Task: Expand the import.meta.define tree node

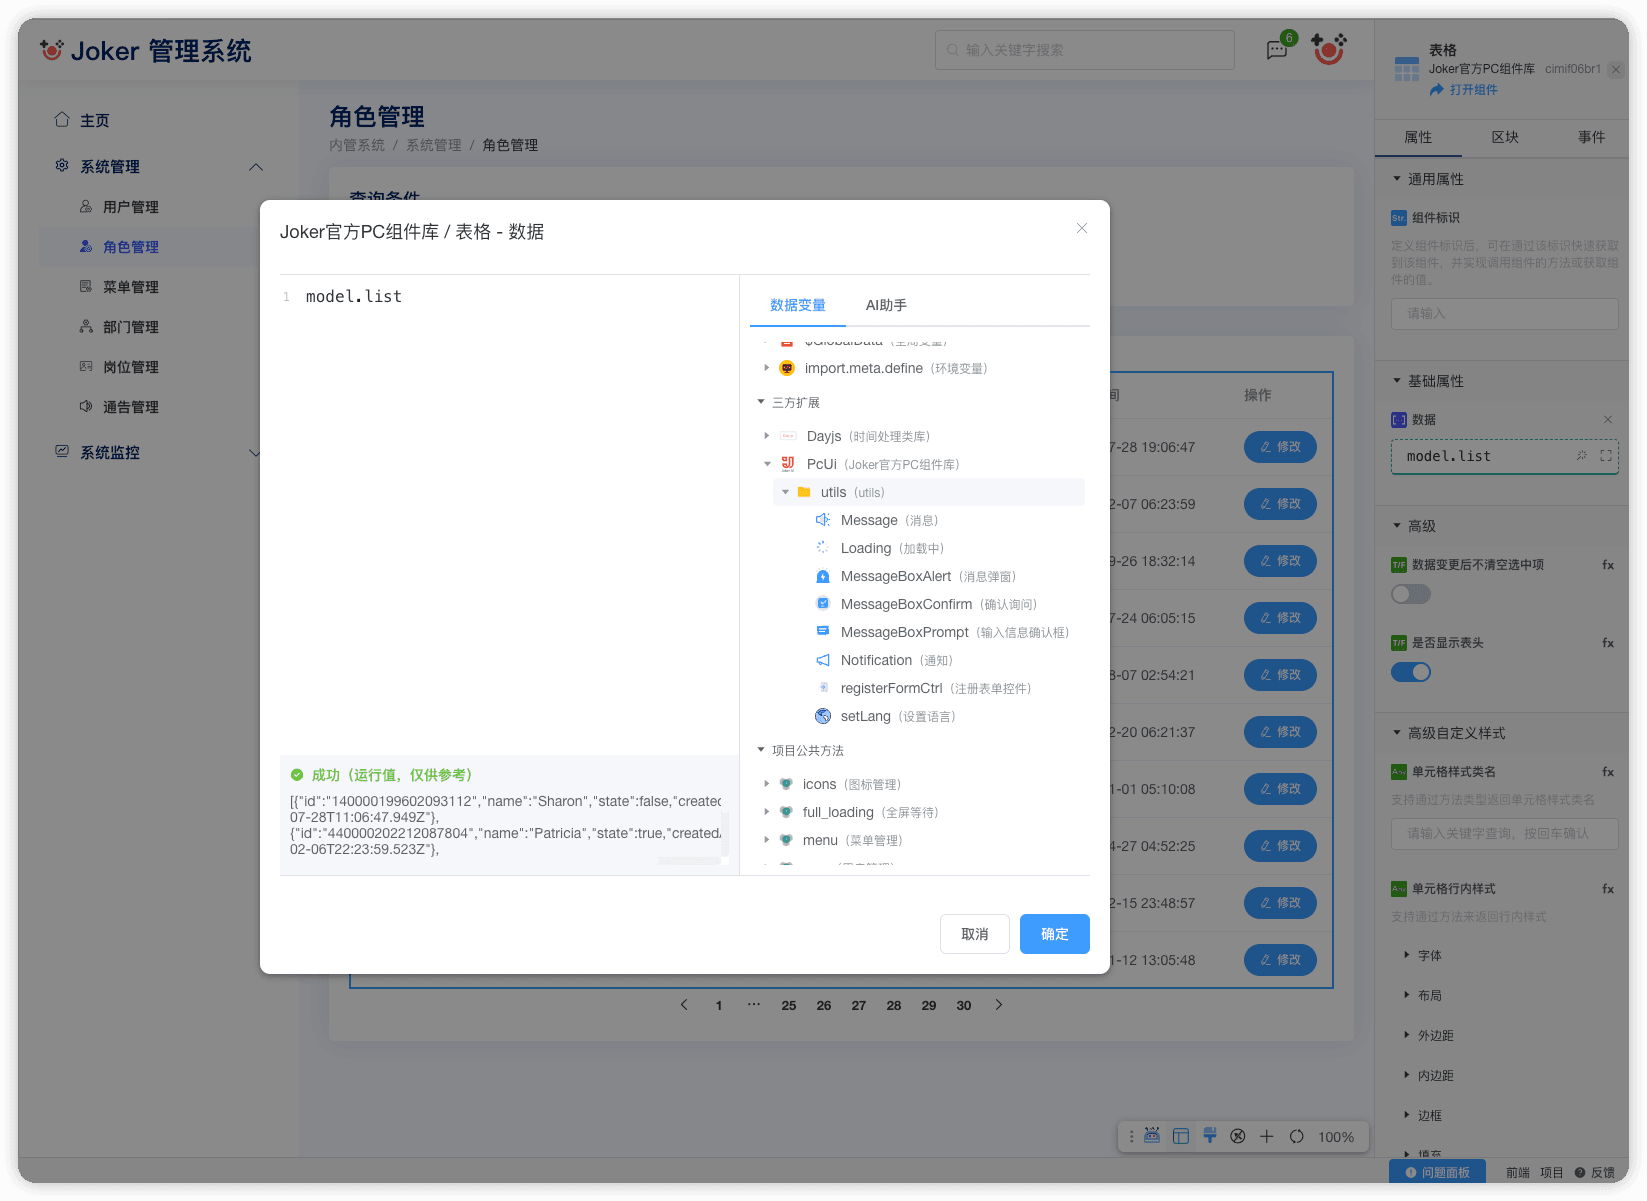Action: click(767, 368)
